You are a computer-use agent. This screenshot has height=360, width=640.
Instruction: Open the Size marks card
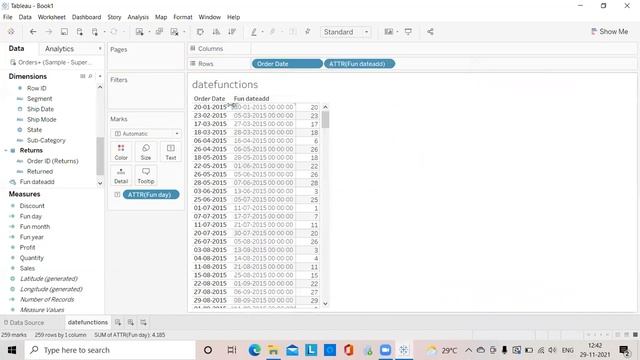click(x=146, y=152)
